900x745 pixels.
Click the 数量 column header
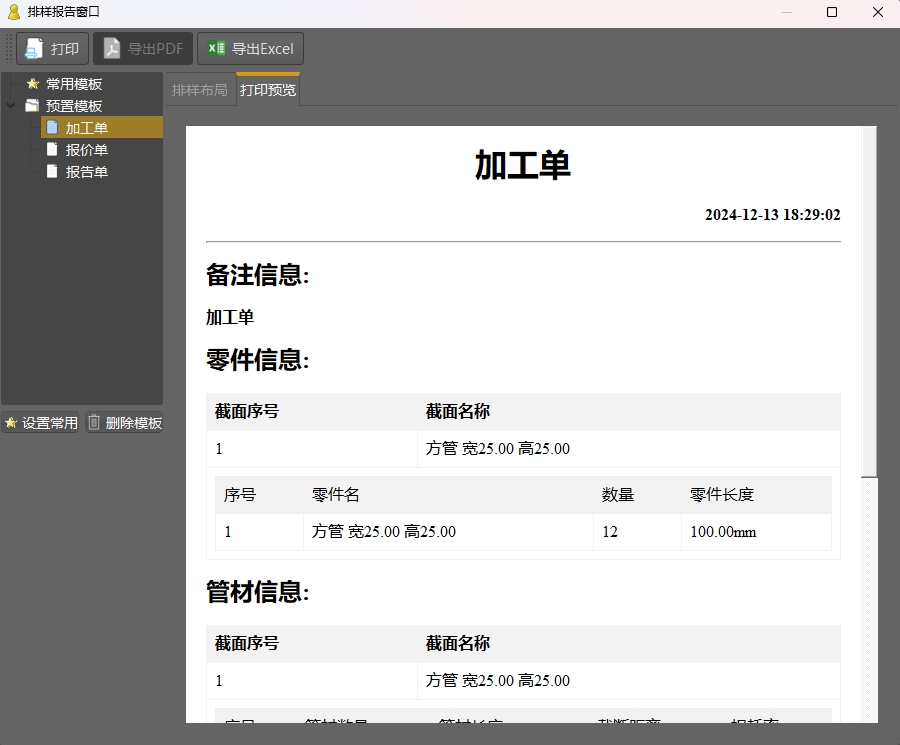[x=618, y=495]
